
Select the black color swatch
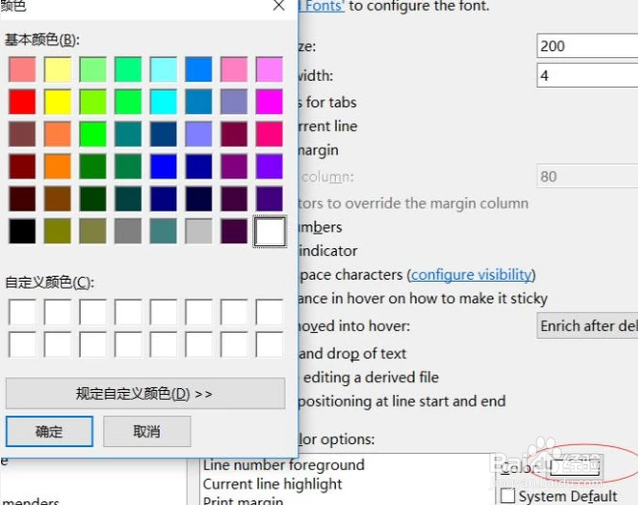(22, 231)
